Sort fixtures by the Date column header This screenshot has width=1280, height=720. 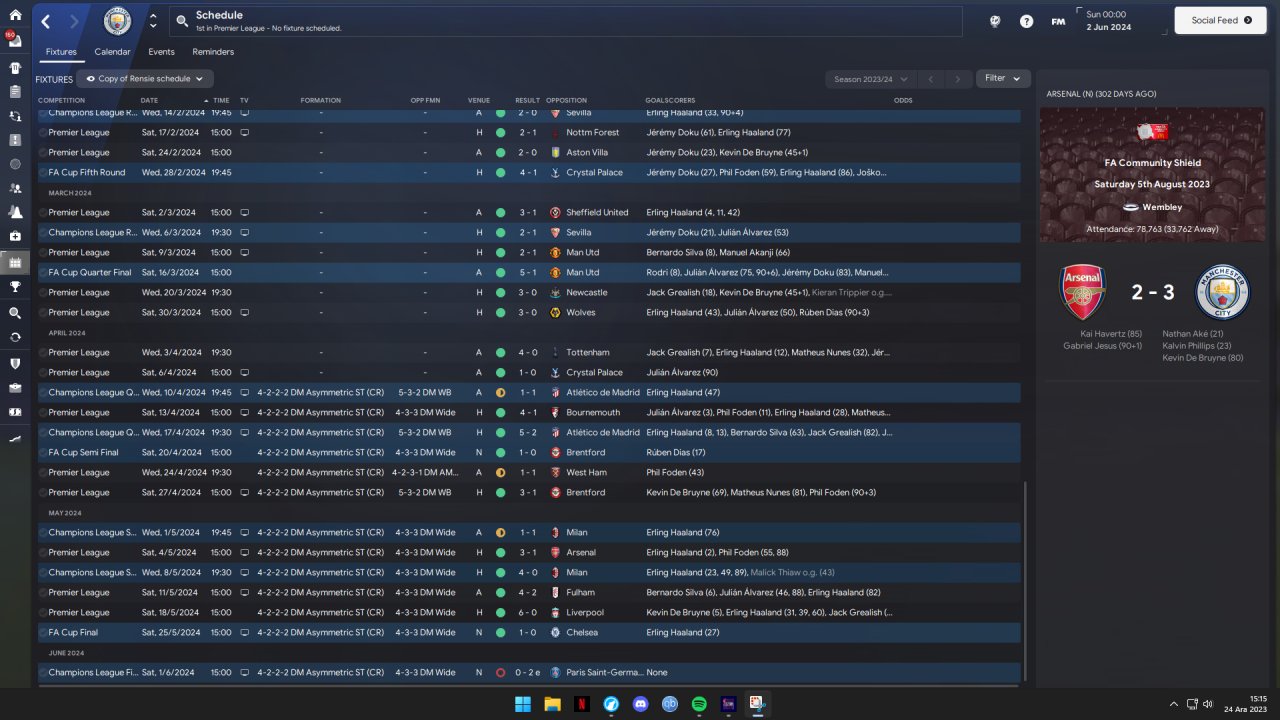[x=149, y=100]
